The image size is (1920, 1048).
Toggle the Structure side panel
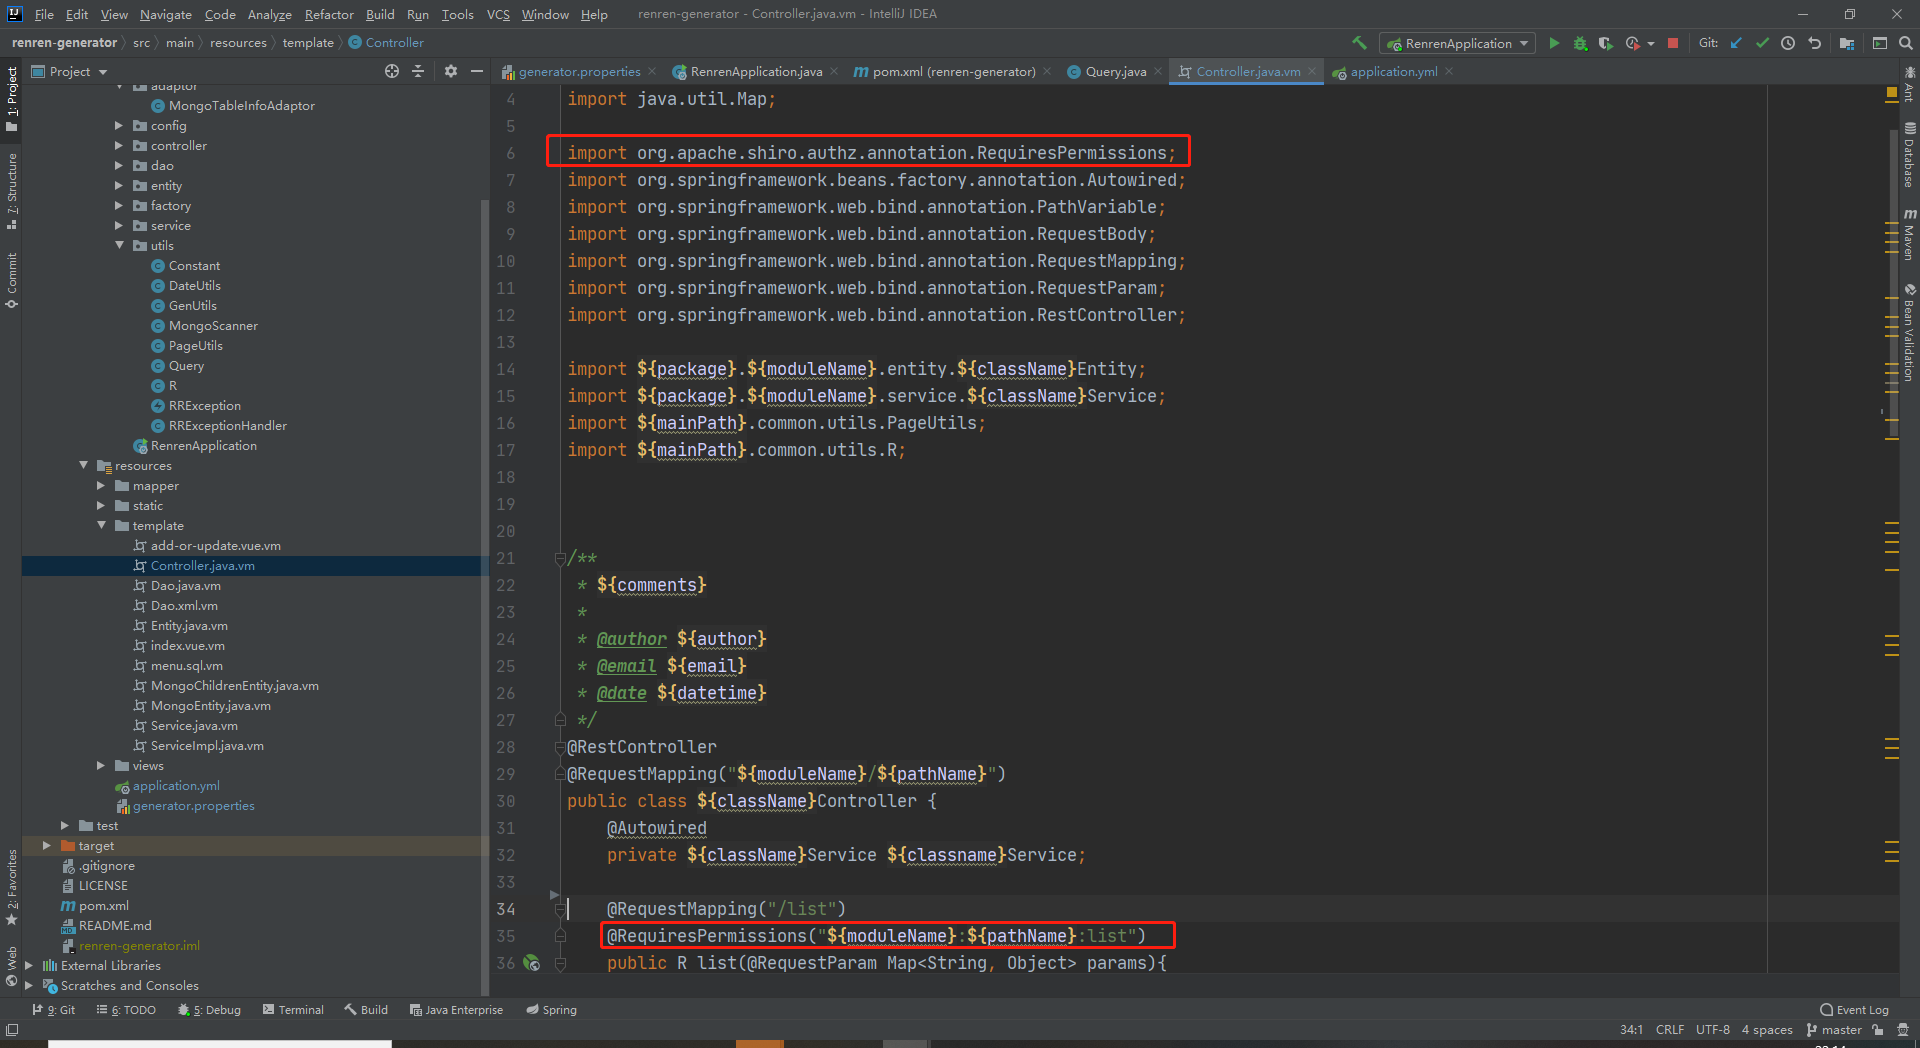pyautogui.click(x=12, y=190)
